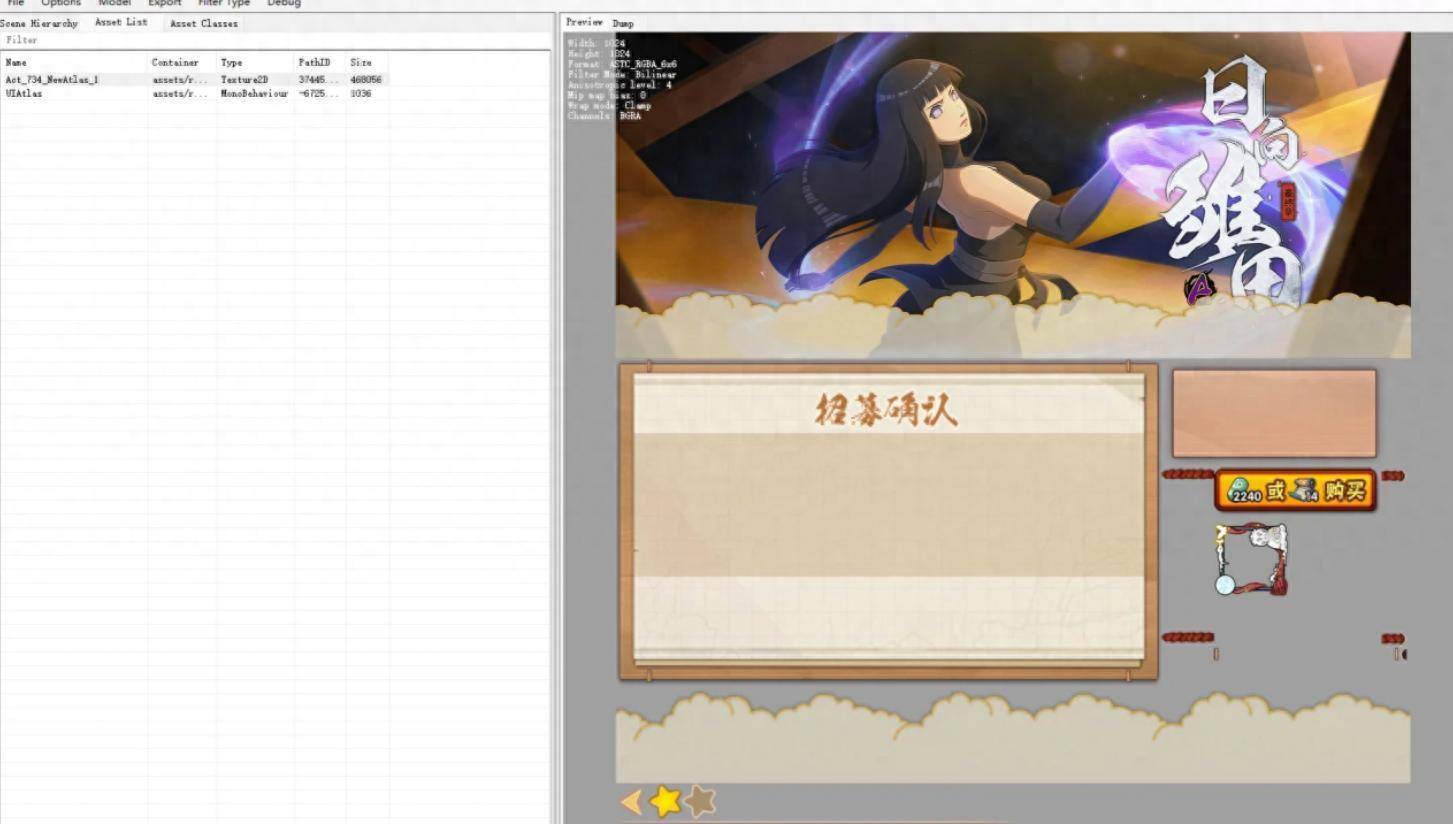The height and width of the screenshot is (824, 1453).
Task: Open the Filter Type menu
Action: tap(224, 4)
